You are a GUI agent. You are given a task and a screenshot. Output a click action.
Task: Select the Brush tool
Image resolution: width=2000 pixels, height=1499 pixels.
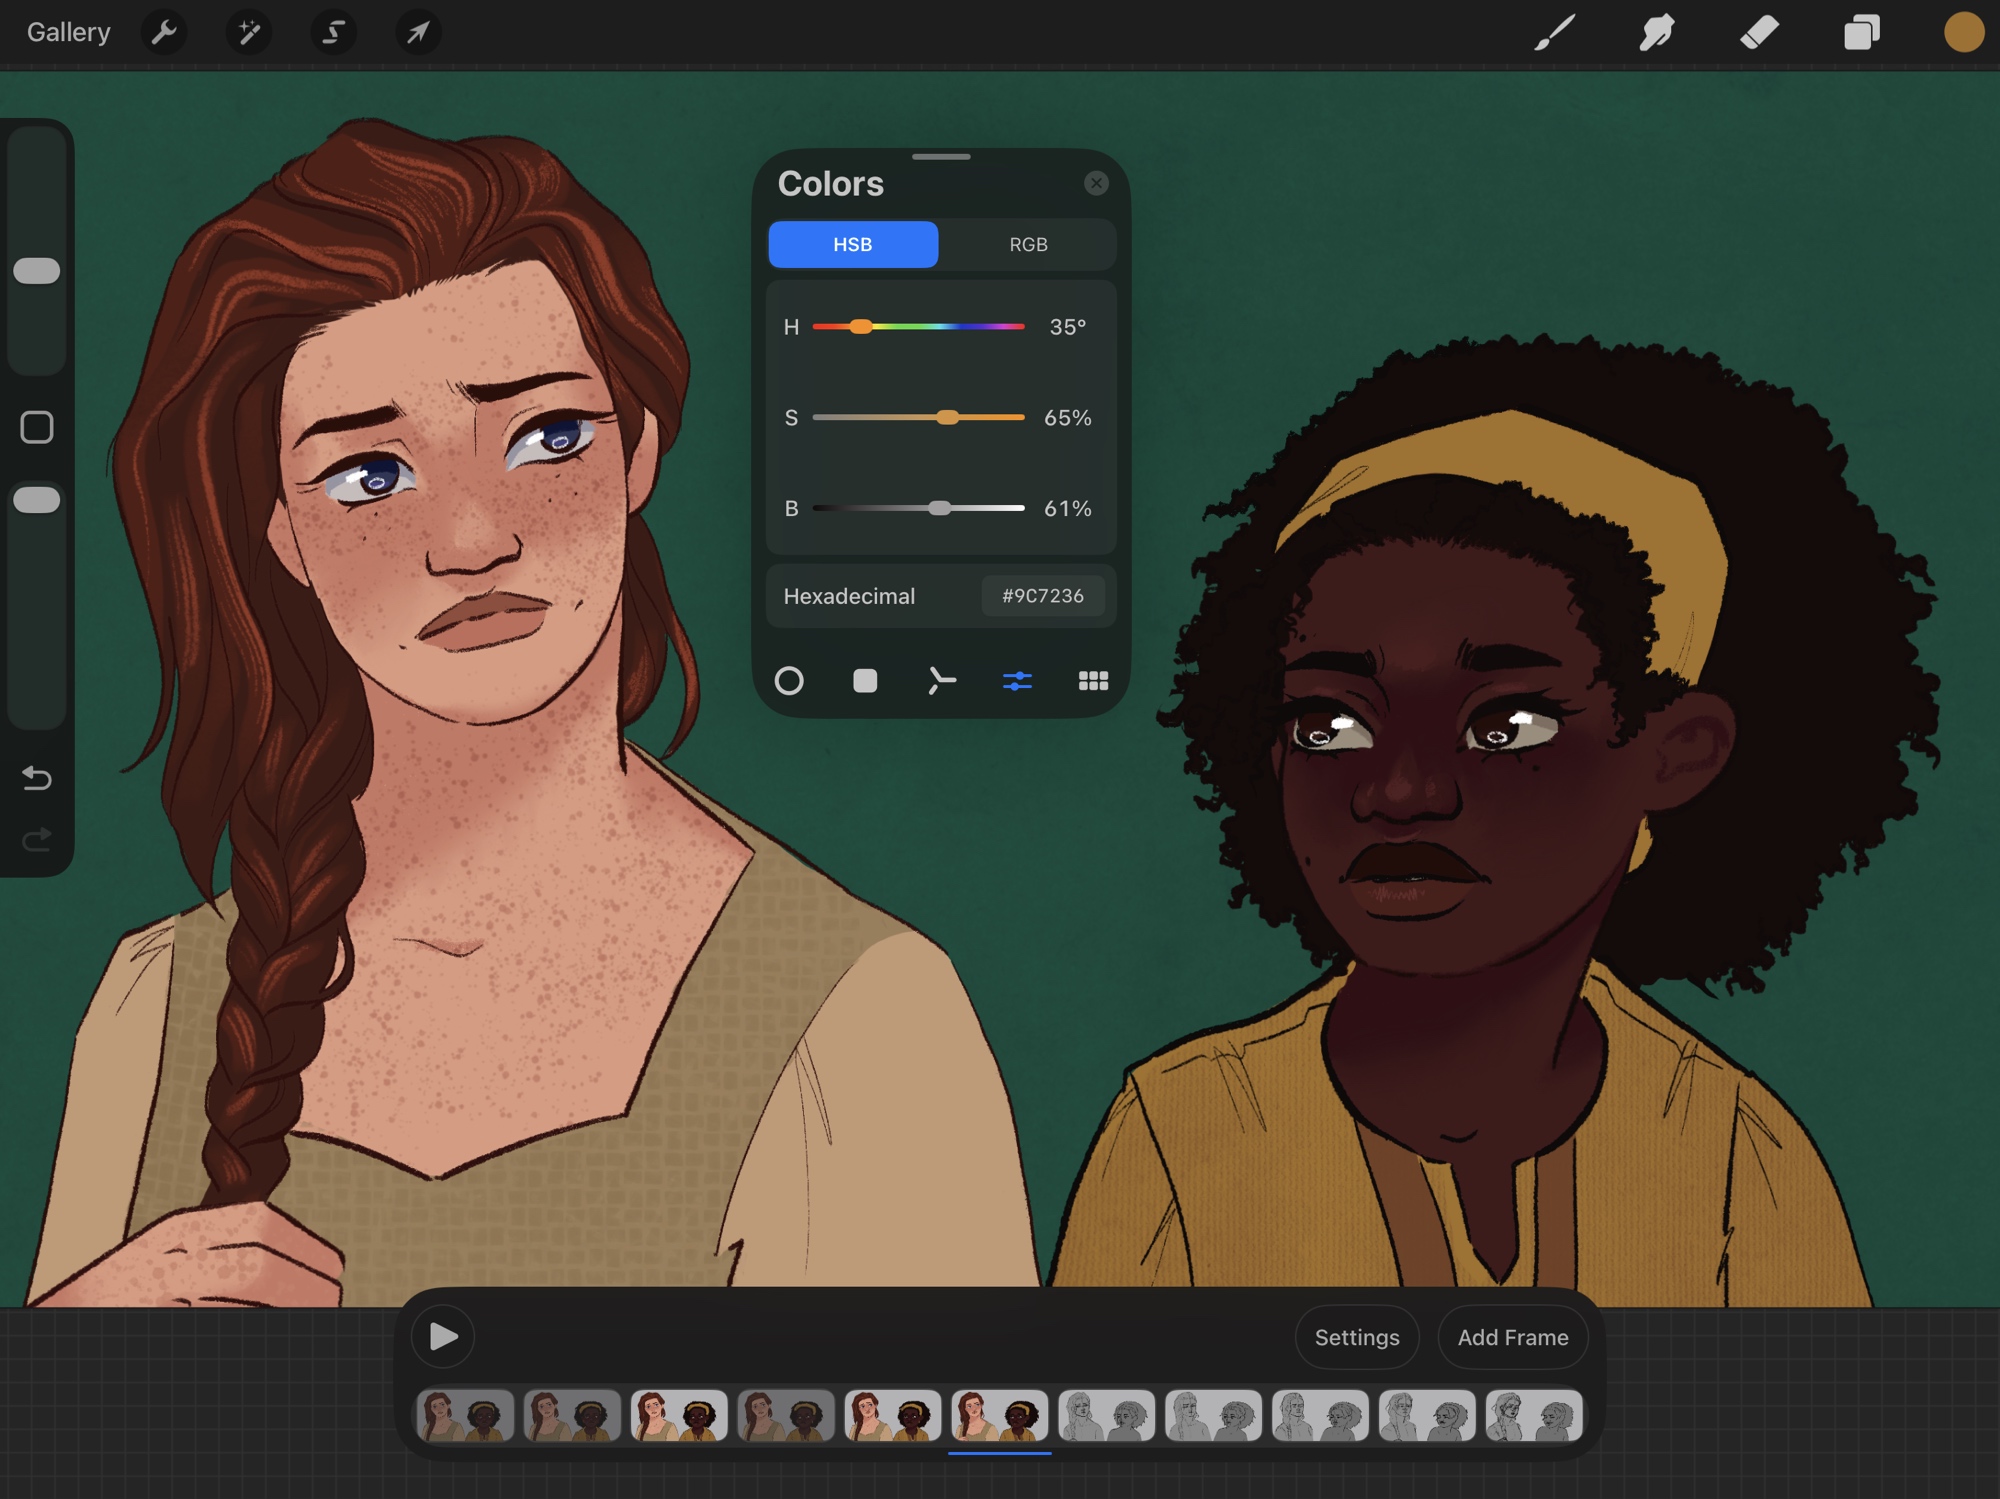point(1555,32)
